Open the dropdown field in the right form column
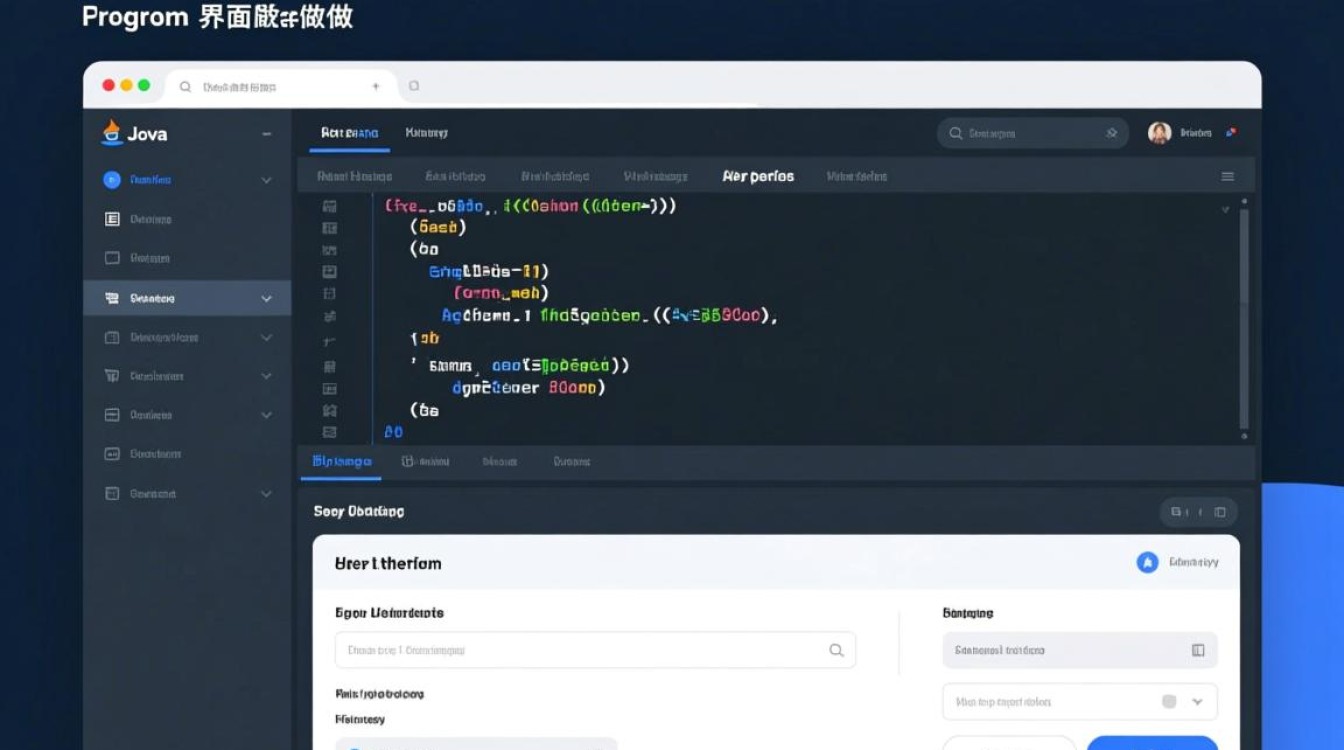The height and width of the screenshot is (750, 1344). (x=1079, y=701)
